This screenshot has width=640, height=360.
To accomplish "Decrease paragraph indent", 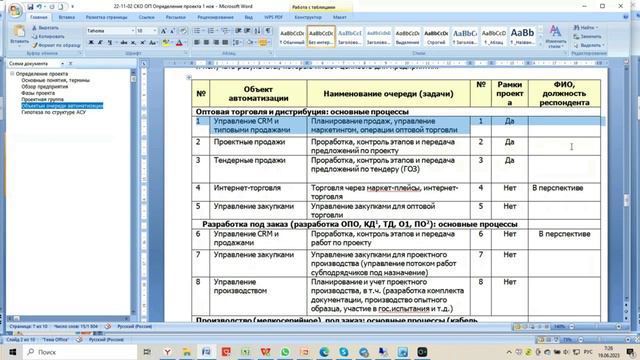I will (x=238, y=31).
